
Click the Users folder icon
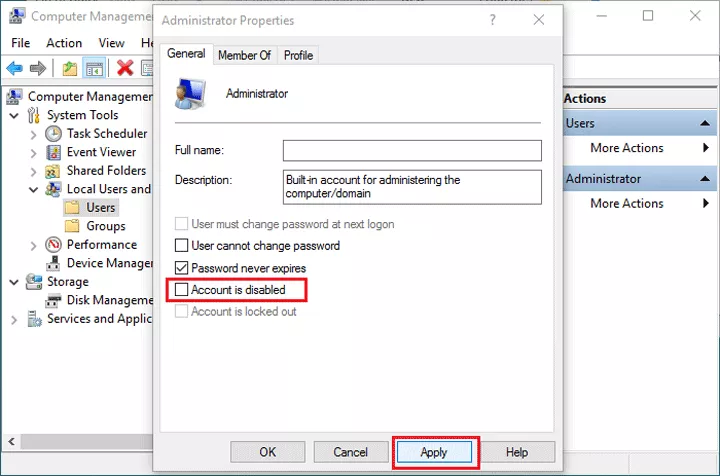(72, 208)
